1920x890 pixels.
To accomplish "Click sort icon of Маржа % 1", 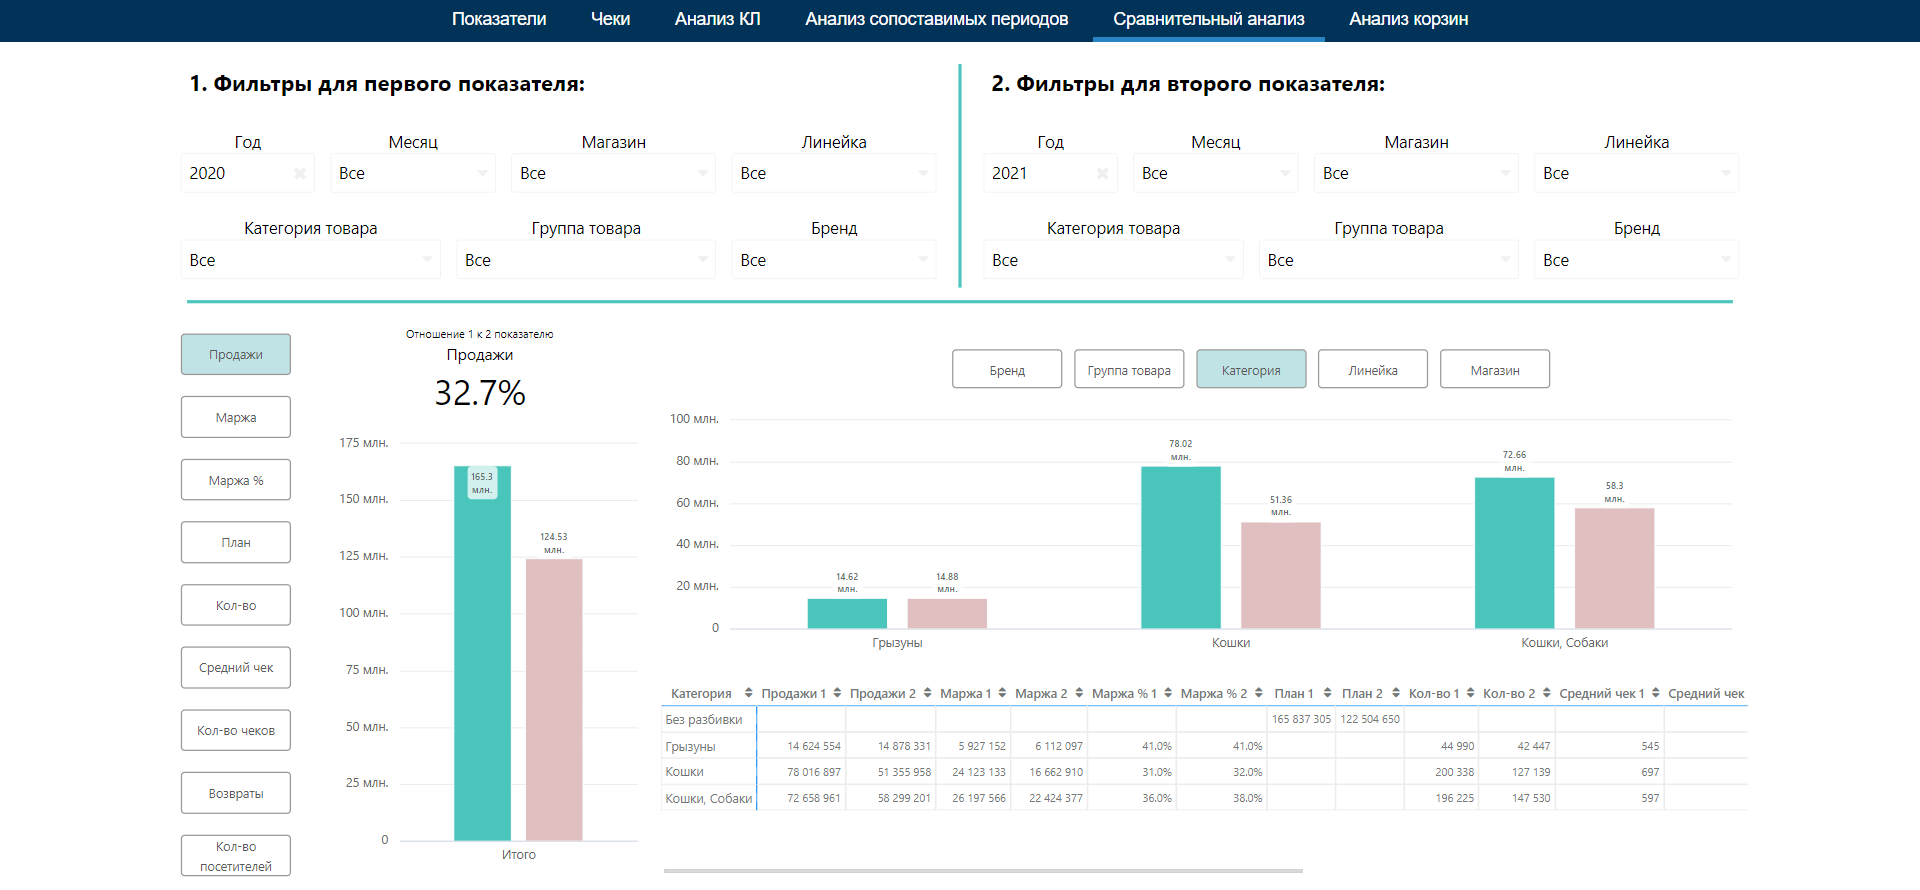I will click(1168, 693).
